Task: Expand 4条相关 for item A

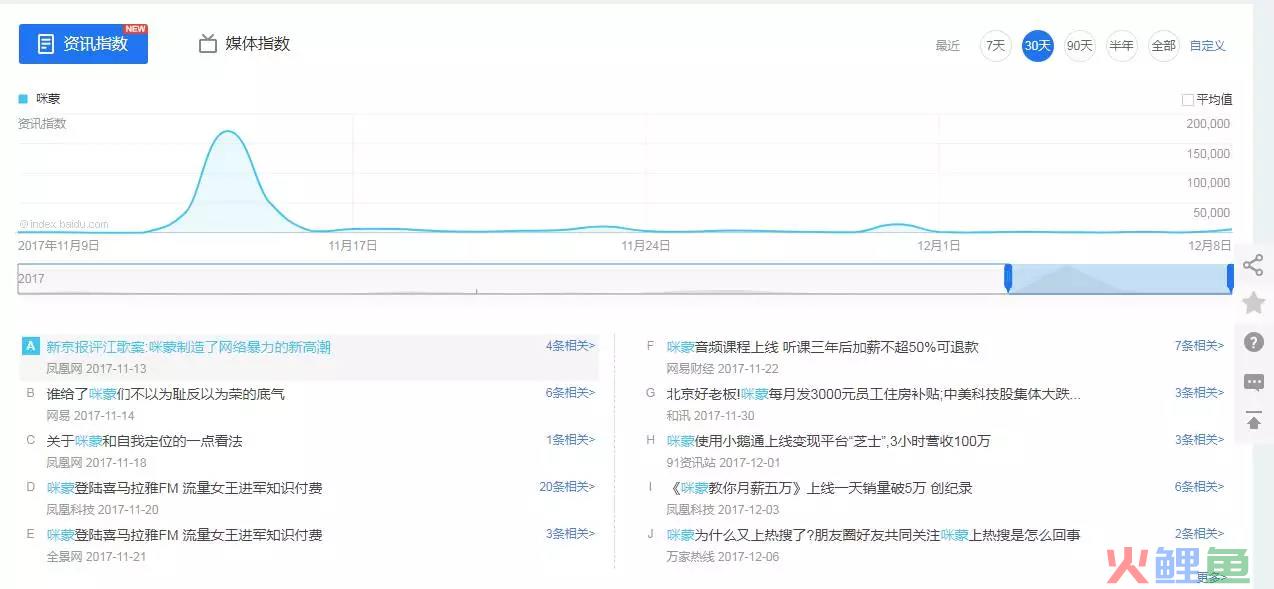Action: click(x=570, y=346)
